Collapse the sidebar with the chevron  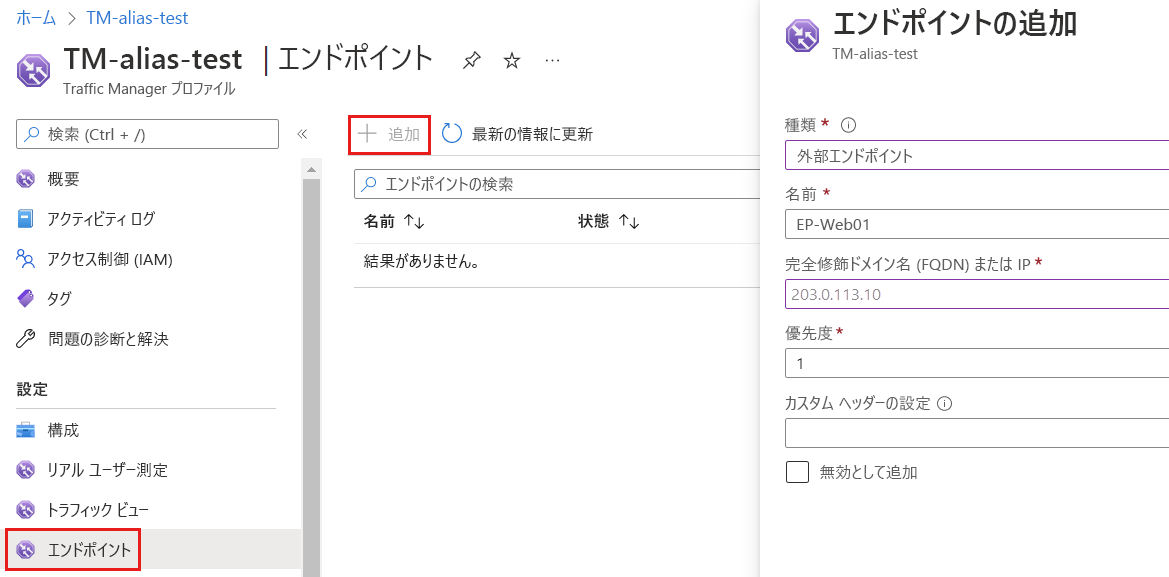pyautogui.click(x=303, y=132)
